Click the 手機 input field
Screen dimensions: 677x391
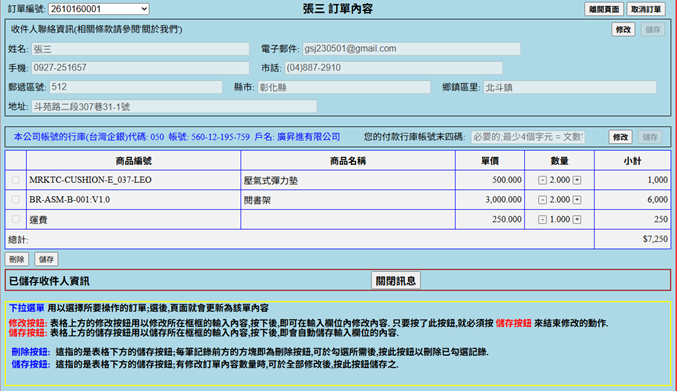coord(140,68)
